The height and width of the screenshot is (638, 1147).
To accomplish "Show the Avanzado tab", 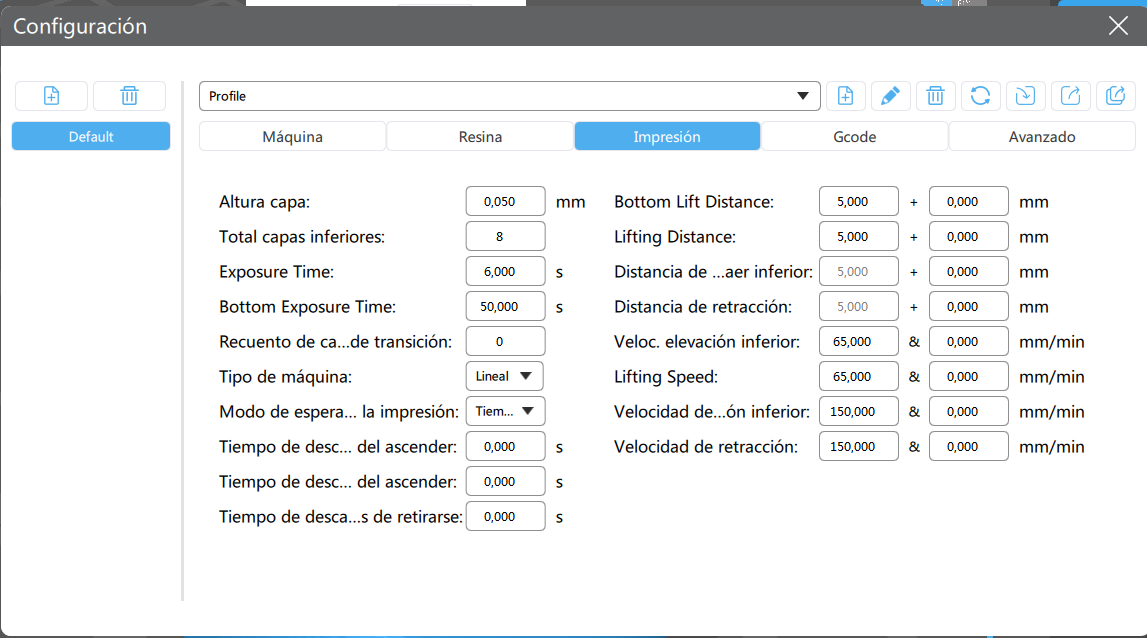I will (x=1042, y=137).
